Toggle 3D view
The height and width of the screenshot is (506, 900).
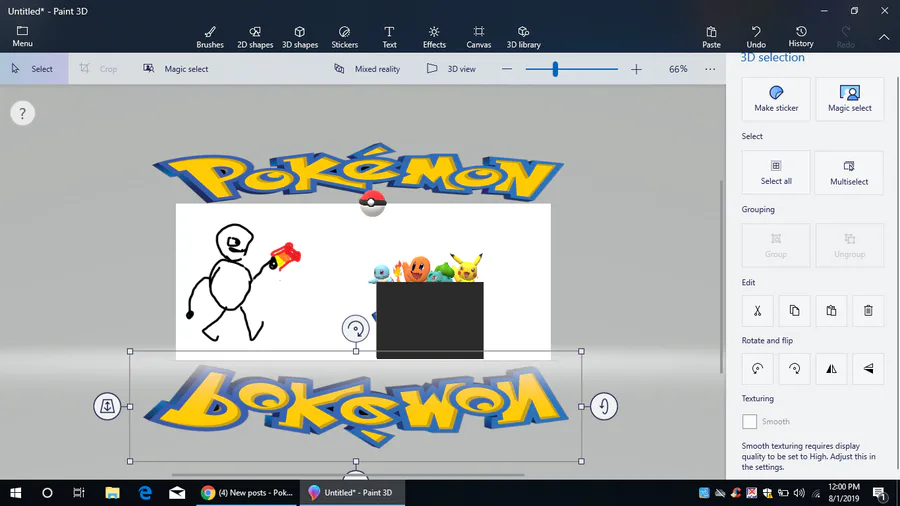click(x=451, y=69)
